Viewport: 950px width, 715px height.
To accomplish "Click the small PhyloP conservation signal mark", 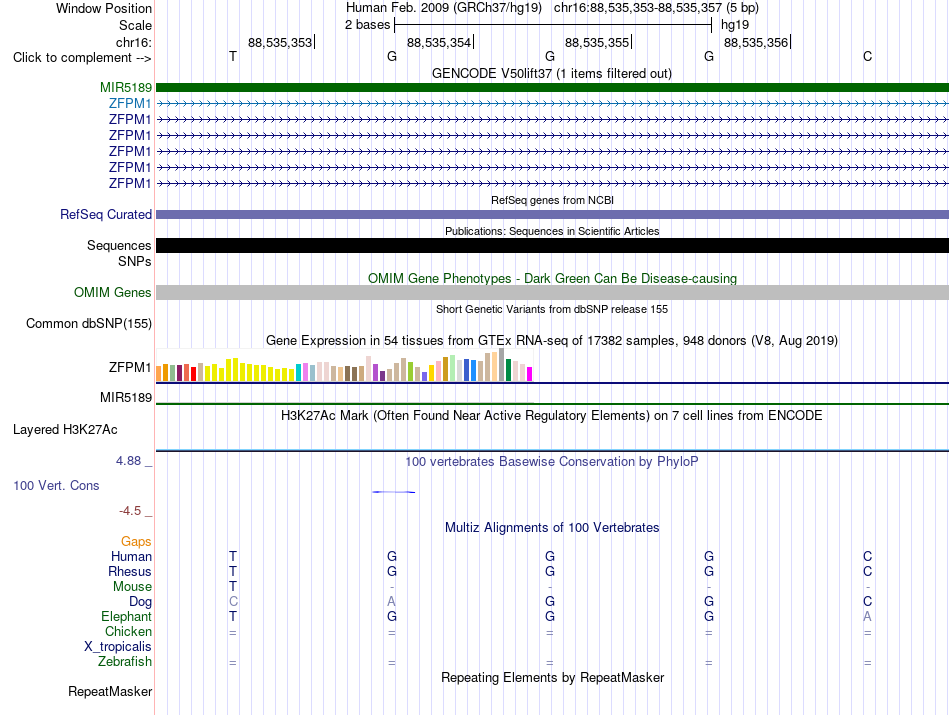I will tap(393, 492).
